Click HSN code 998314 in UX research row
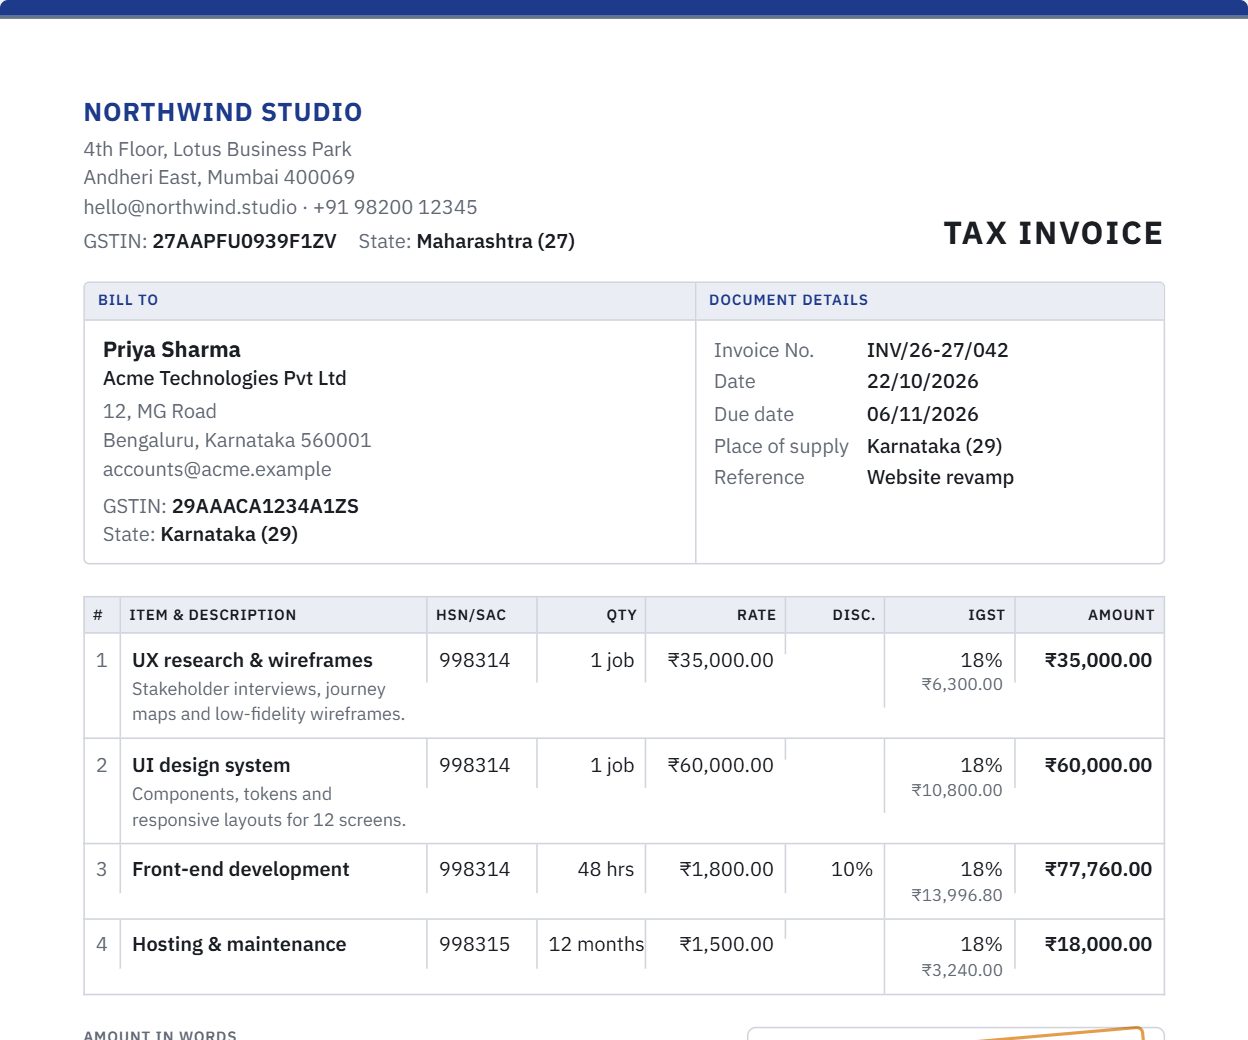1248x1040 pixels. (x=474, y=660)
